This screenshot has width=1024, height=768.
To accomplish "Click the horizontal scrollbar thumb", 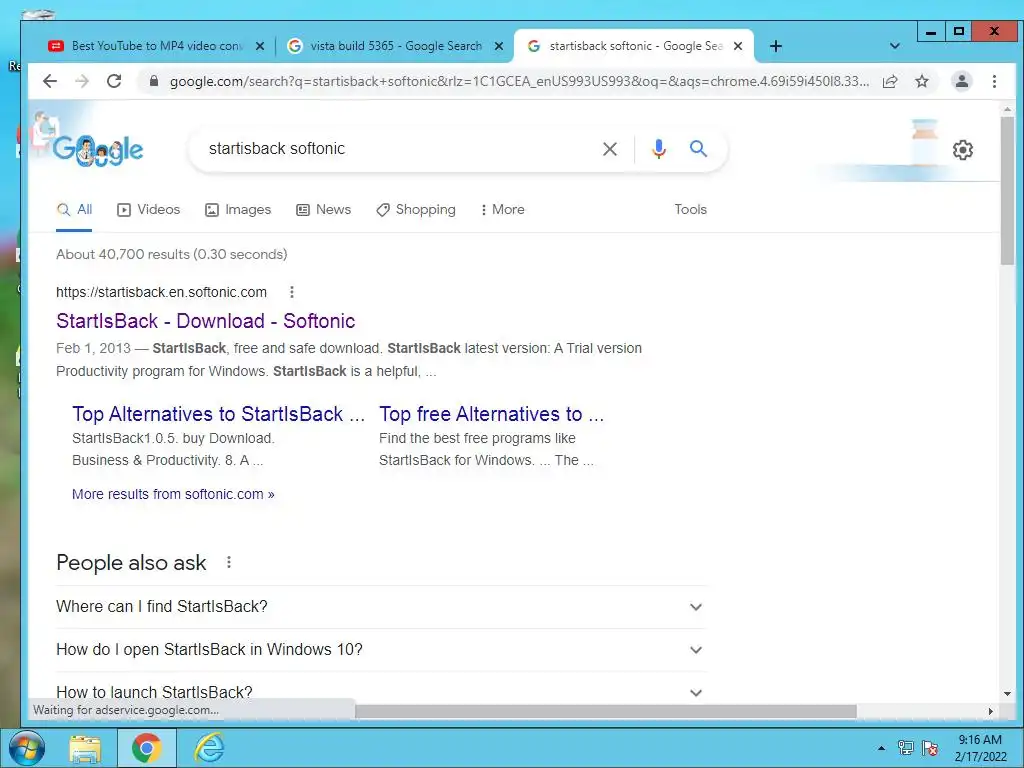I will pos(605,711).
